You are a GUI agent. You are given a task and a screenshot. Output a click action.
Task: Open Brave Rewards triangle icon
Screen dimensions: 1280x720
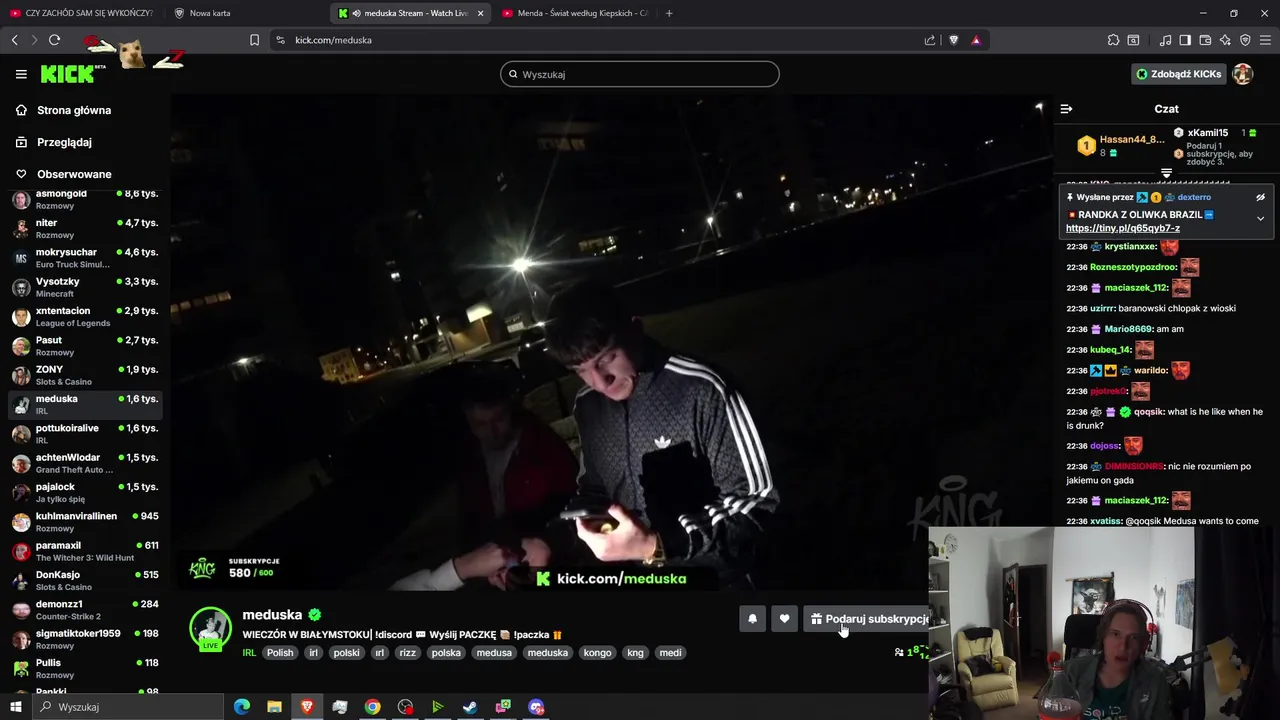(976, 40)
